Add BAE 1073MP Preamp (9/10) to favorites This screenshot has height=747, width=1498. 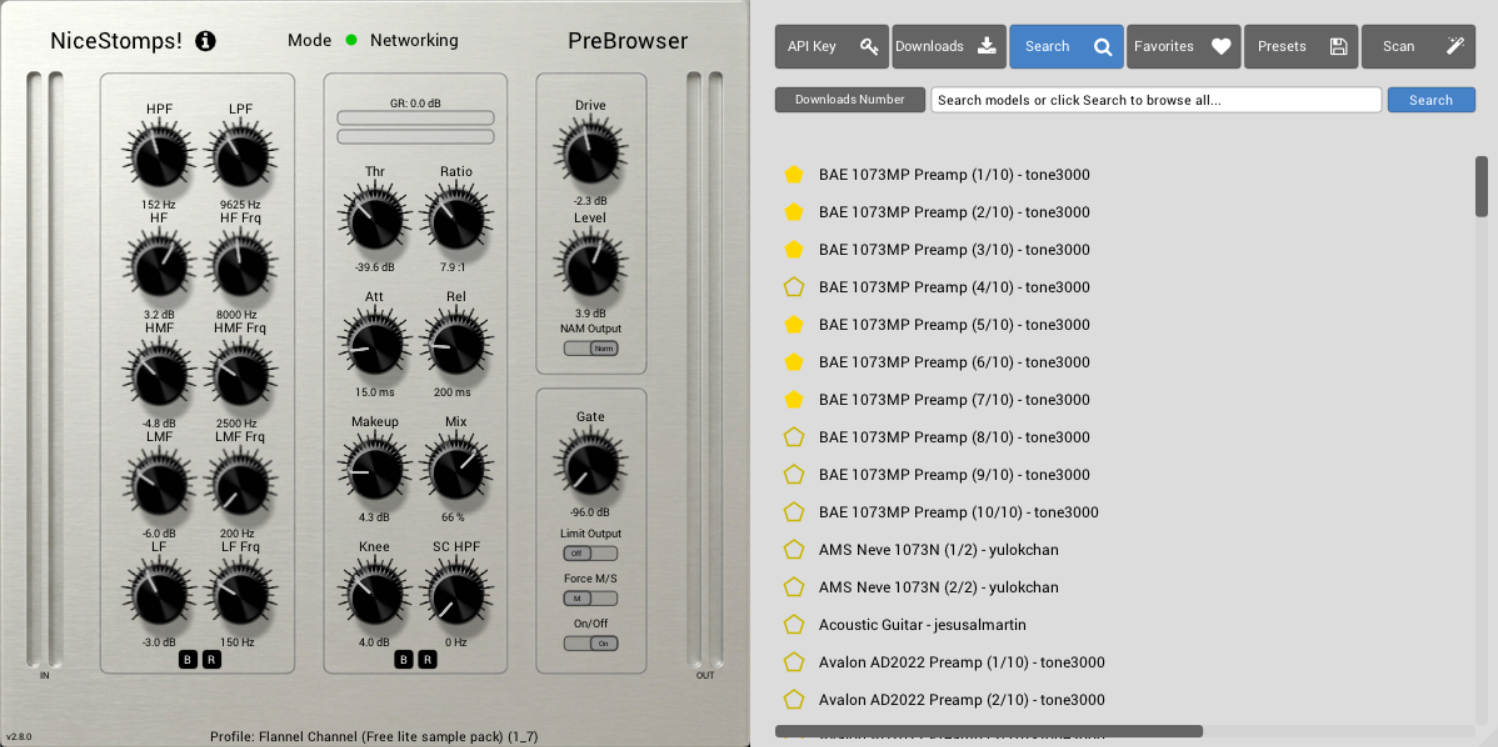tap(794, 474)
